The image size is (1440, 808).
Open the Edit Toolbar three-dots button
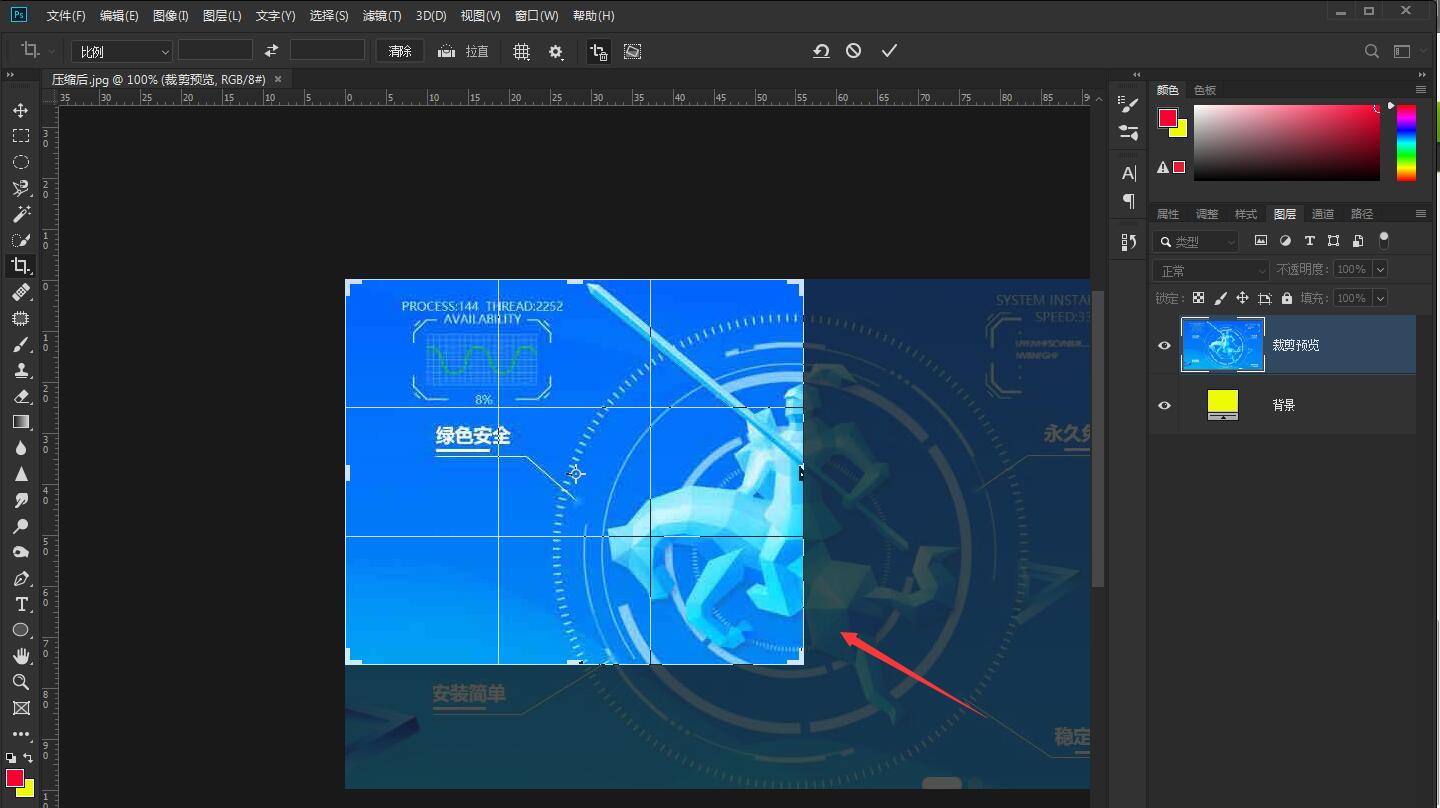20,734
